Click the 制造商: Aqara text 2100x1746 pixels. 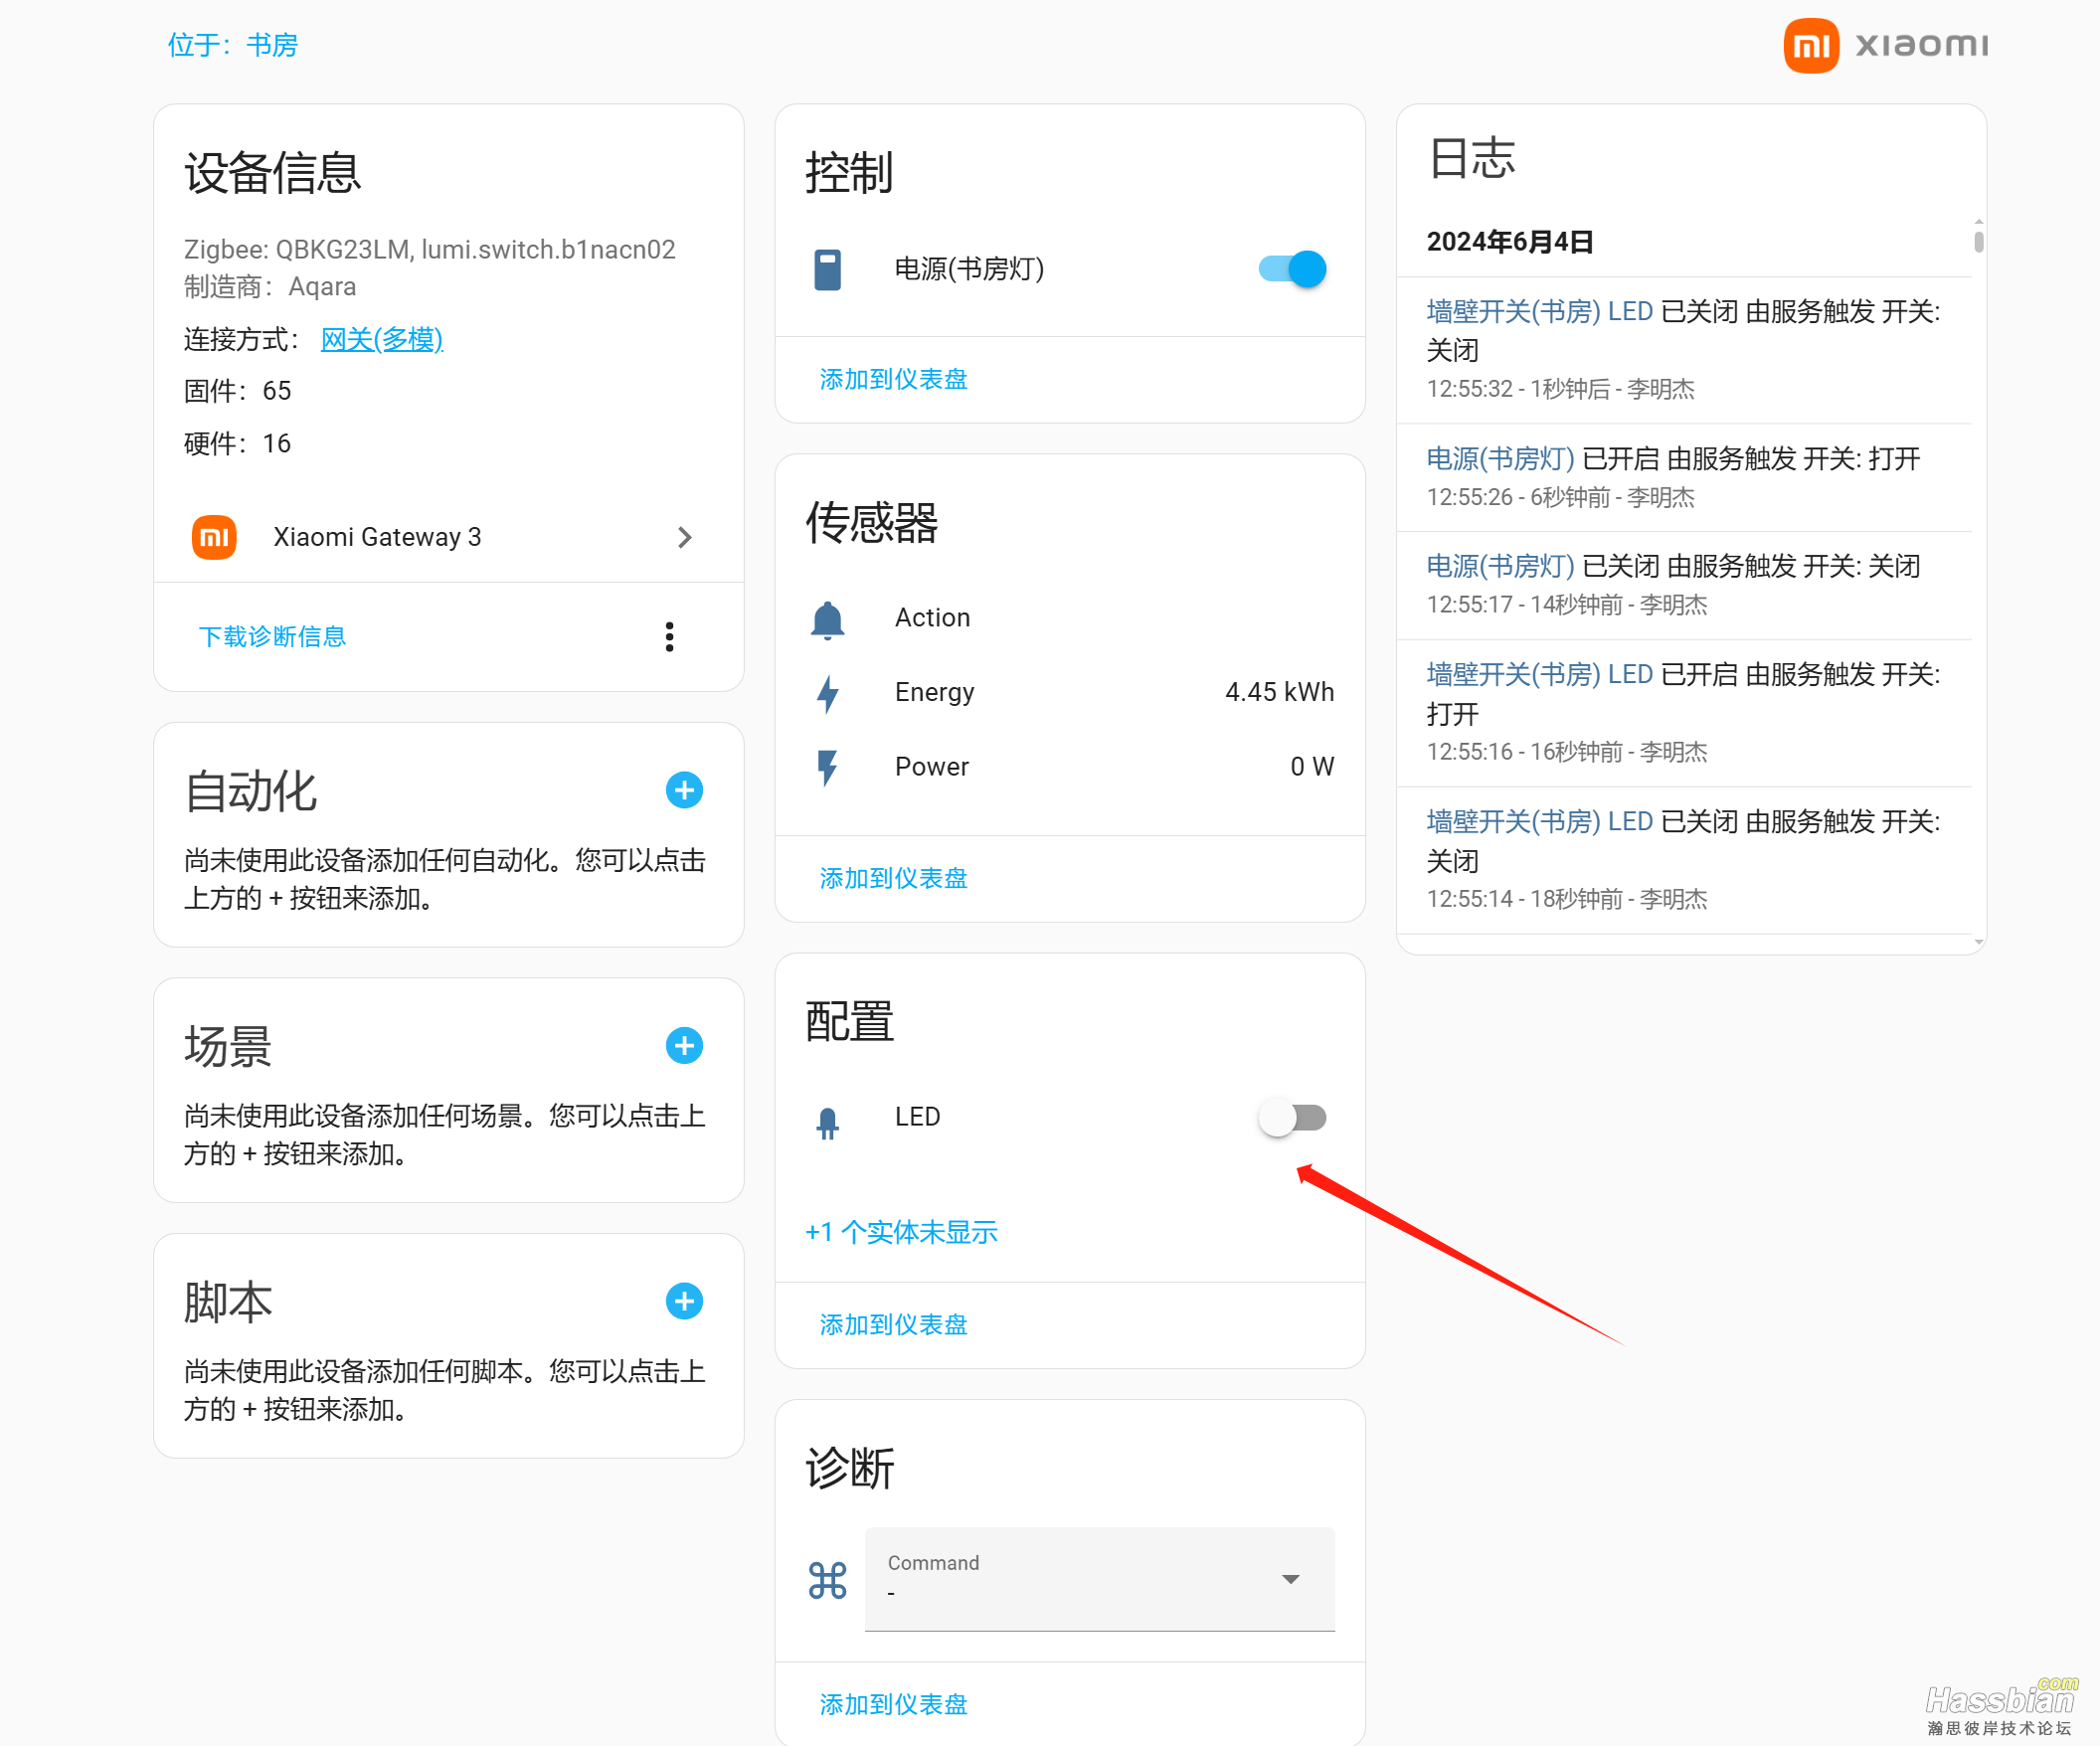pyautogui.click(x=270, y=286)
